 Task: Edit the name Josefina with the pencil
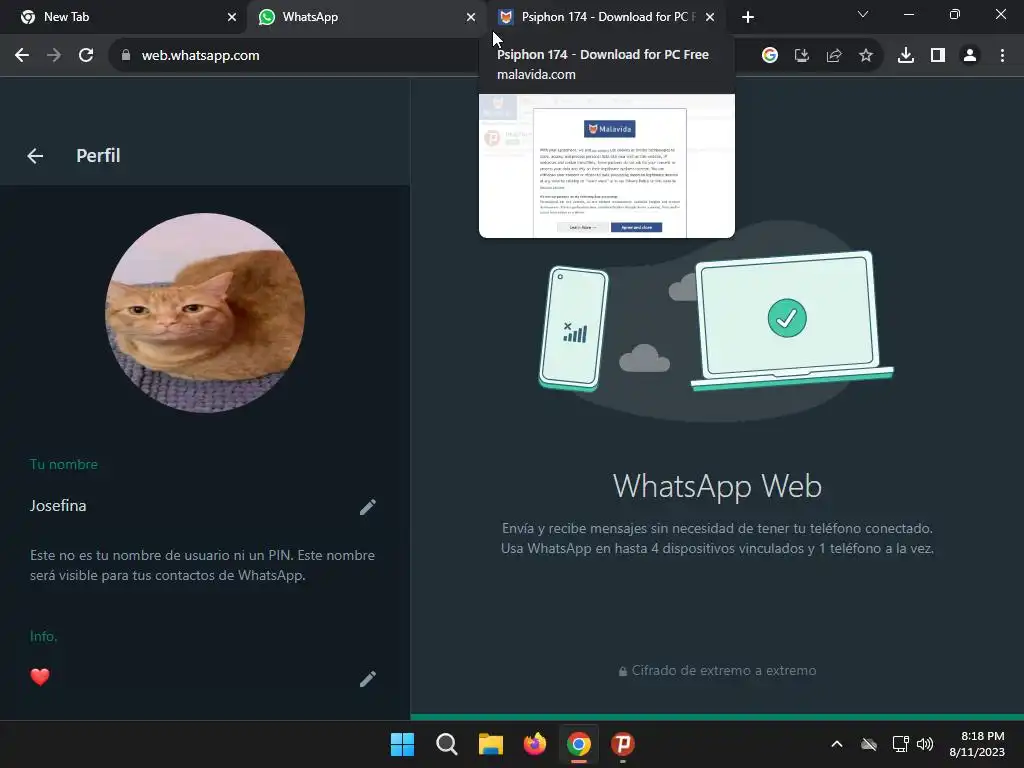[368, 507]
